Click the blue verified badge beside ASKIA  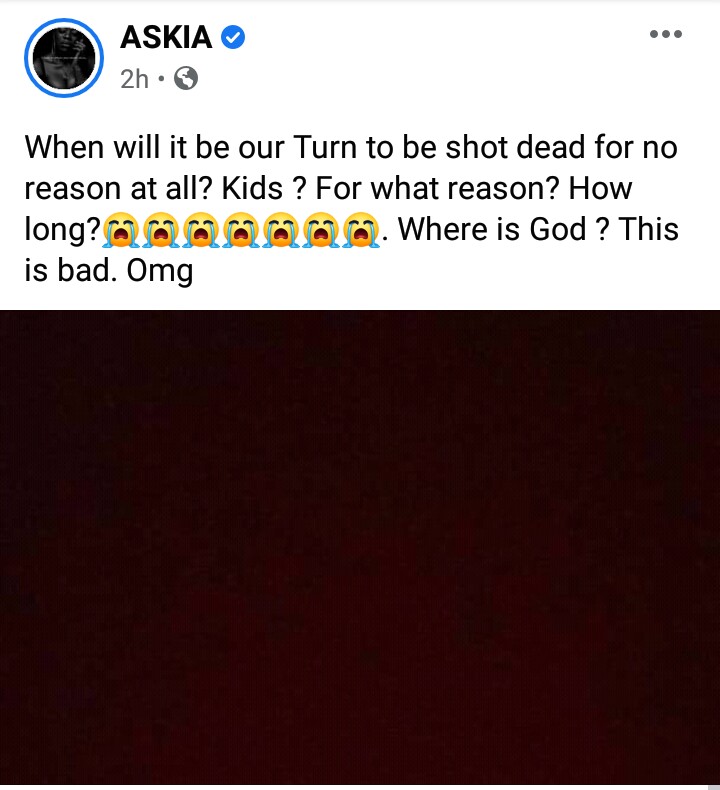[x=233, y=38]
